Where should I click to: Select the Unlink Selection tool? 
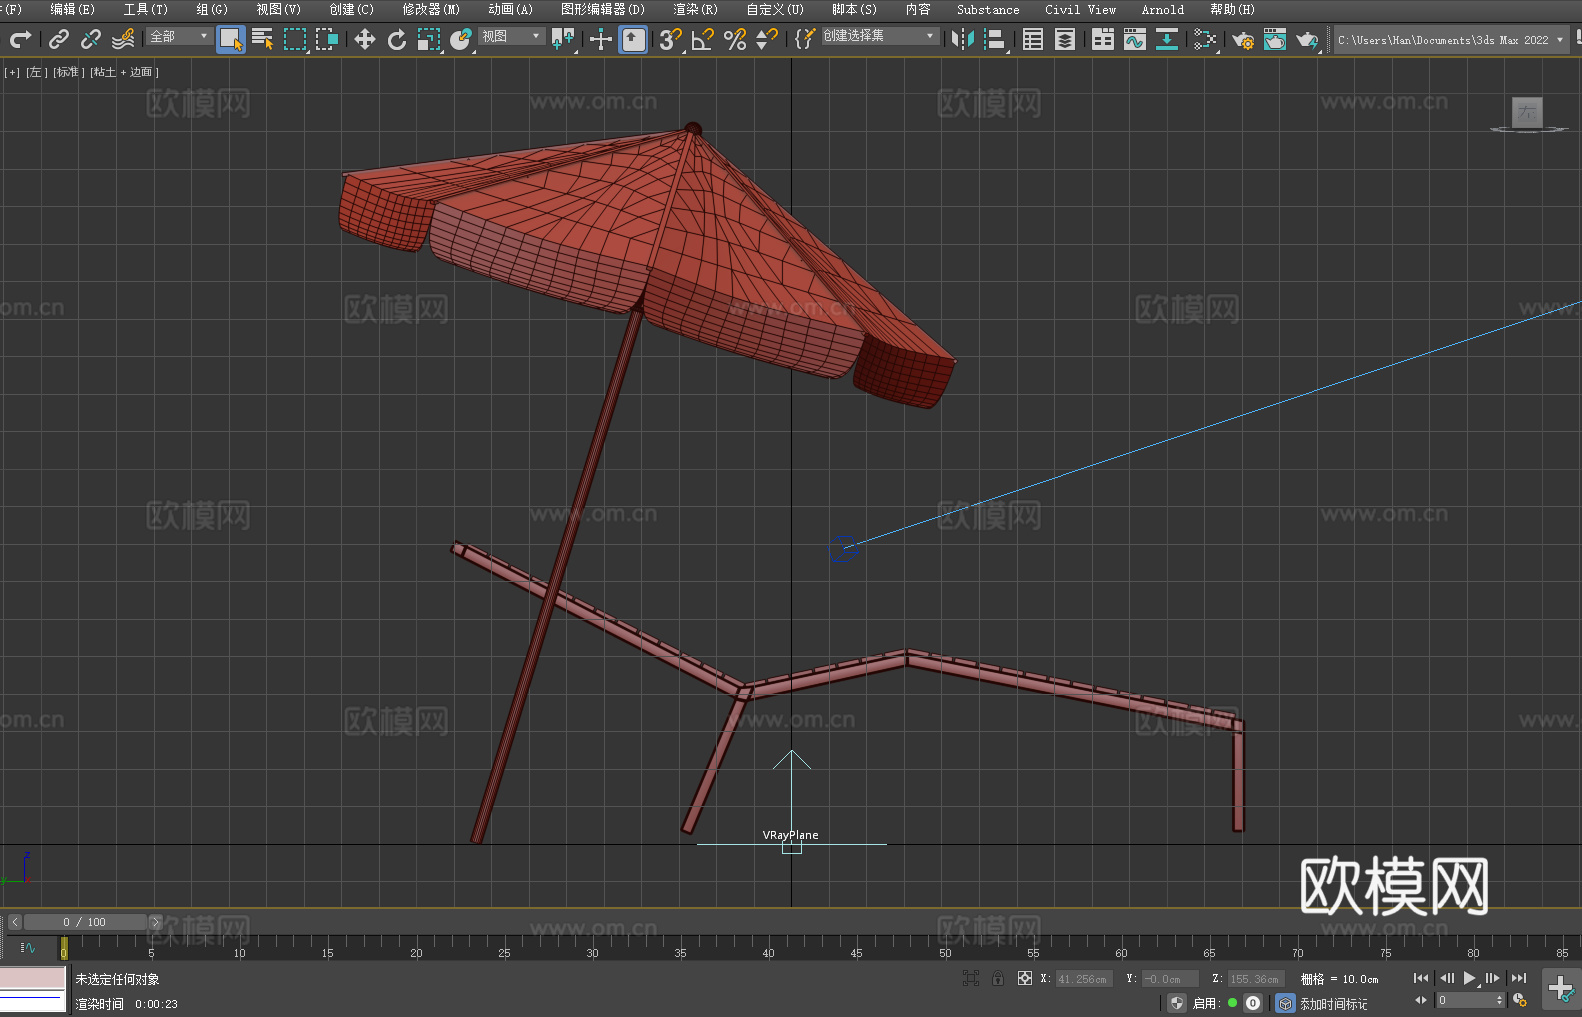point(91,39)
